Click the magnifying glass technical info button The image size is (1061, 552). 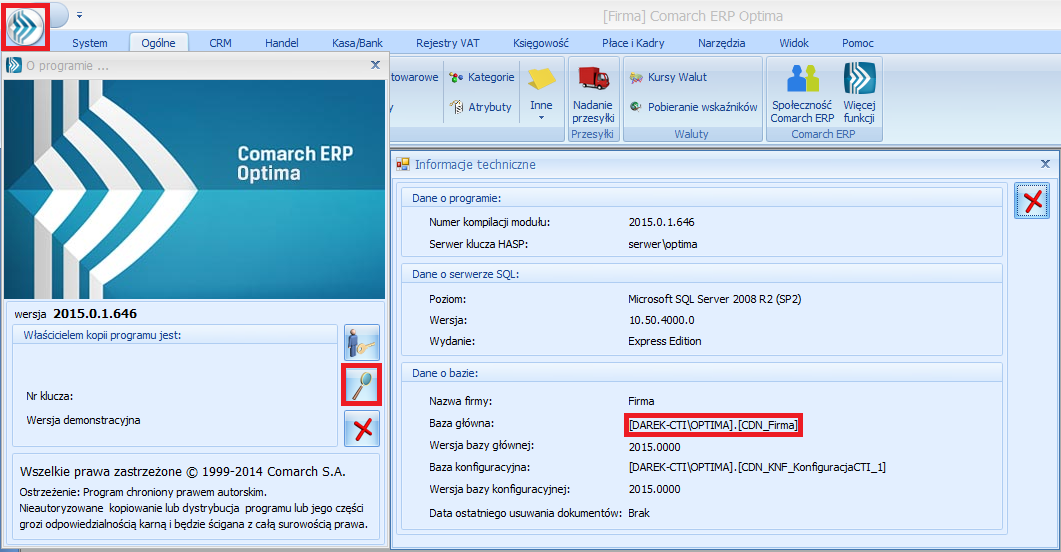(361, 385)
